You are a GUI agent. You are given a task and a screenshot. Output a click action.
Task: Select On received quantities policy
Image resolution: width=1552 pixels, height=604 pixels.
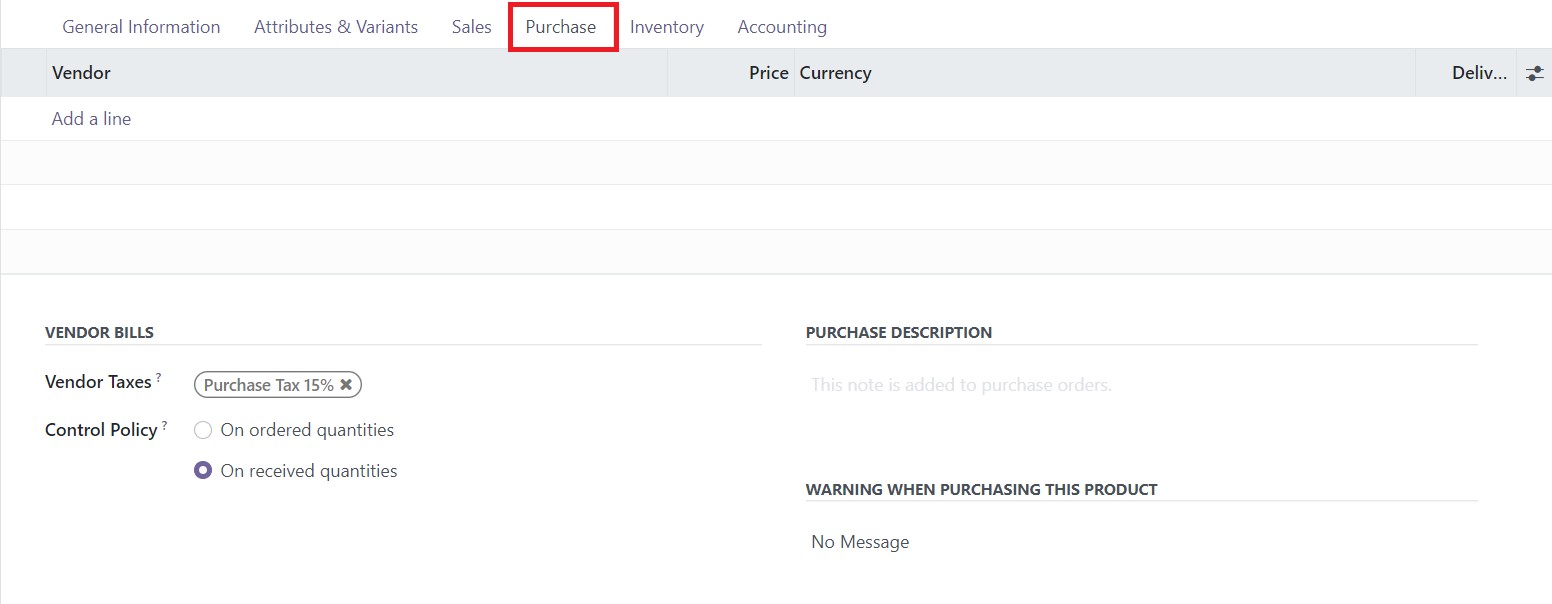click(x=203, y=470)
